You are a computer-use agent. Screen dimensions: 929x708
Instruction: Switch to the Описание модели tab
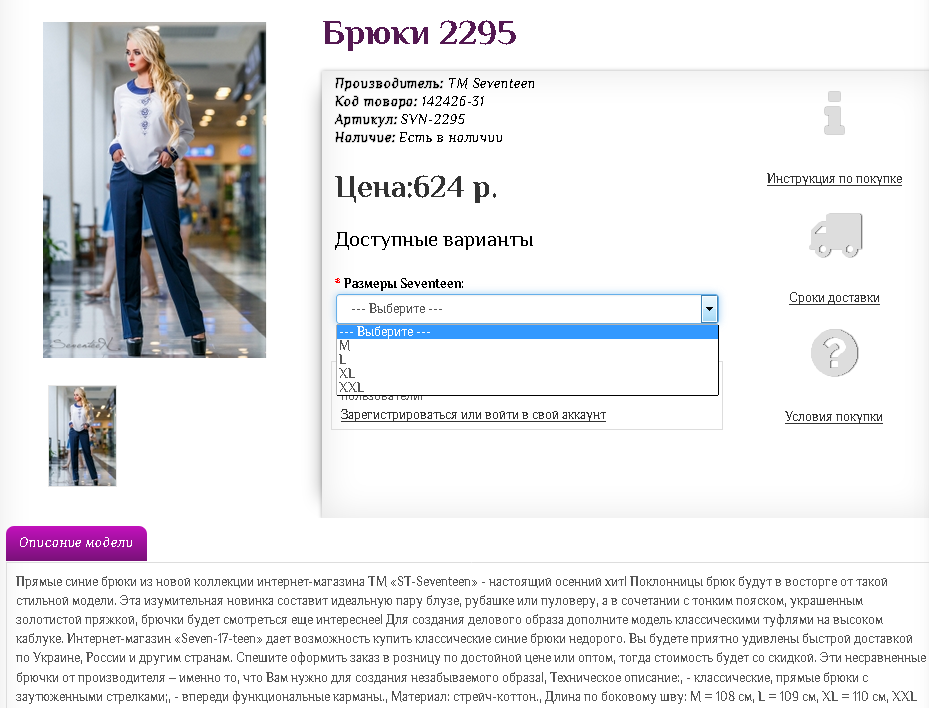(x=76, y=543)
